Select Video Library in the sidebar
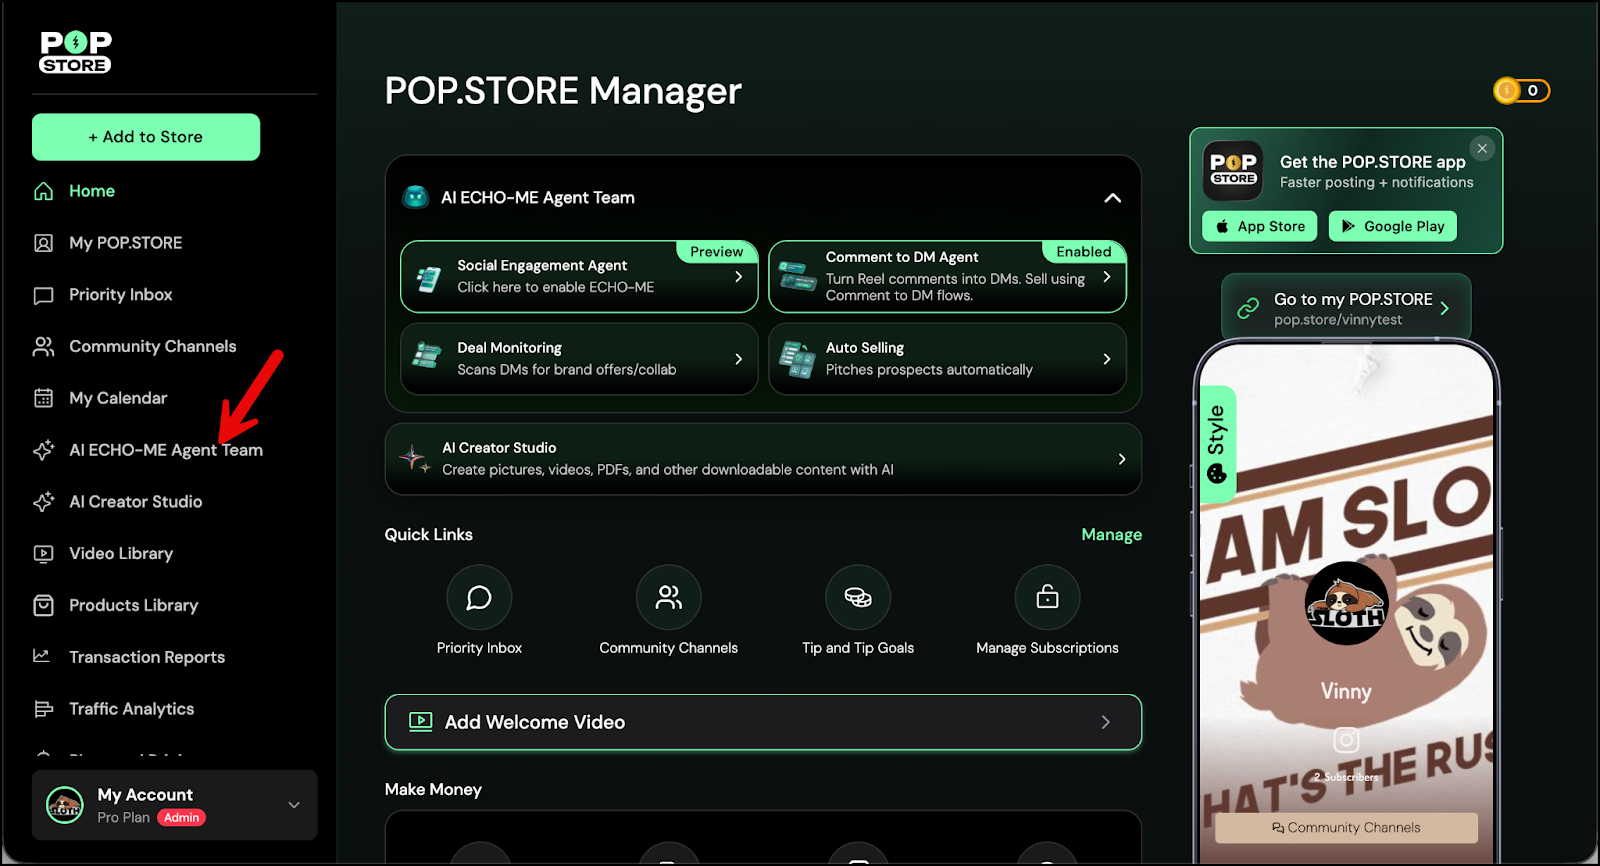1600x866 pixels. [x=121, y=554]
